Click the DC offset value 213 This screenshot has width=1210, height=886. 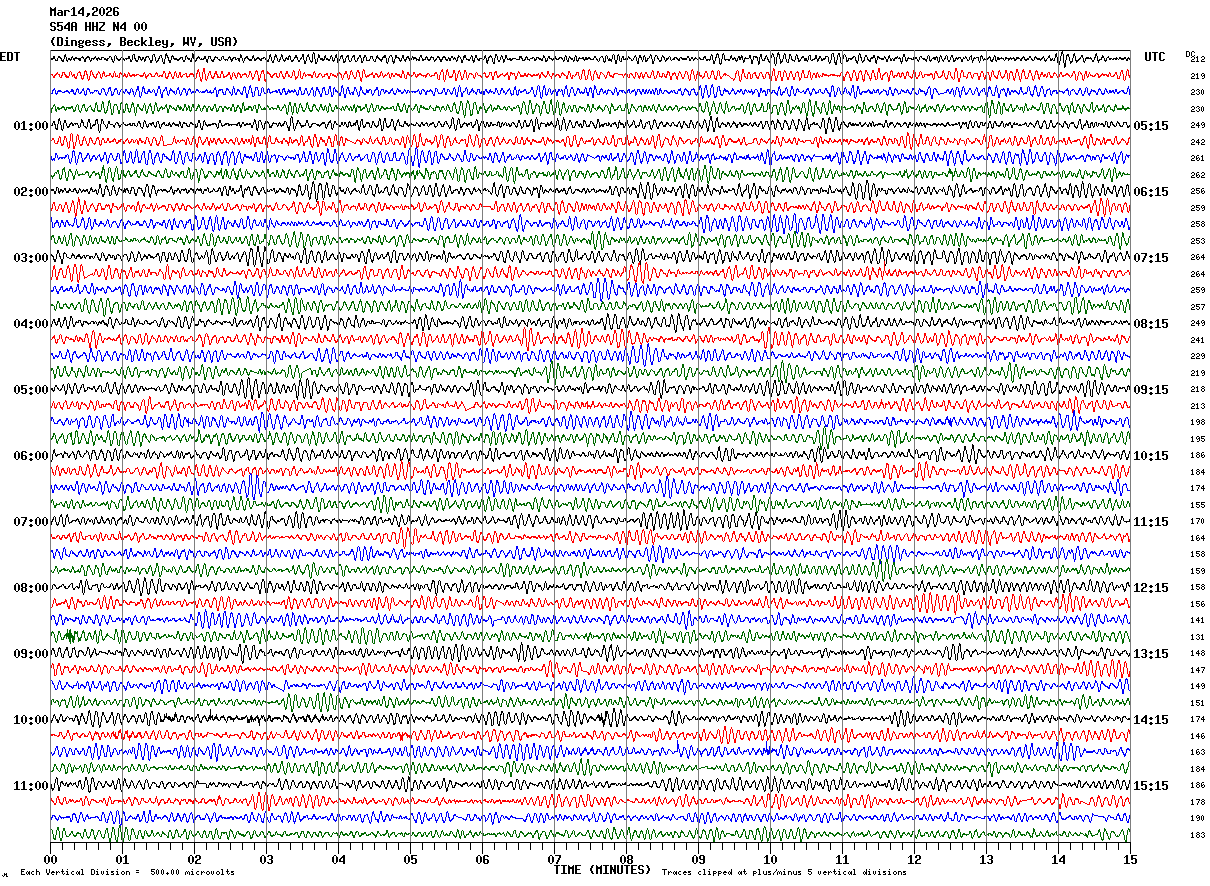(1197, 406)
